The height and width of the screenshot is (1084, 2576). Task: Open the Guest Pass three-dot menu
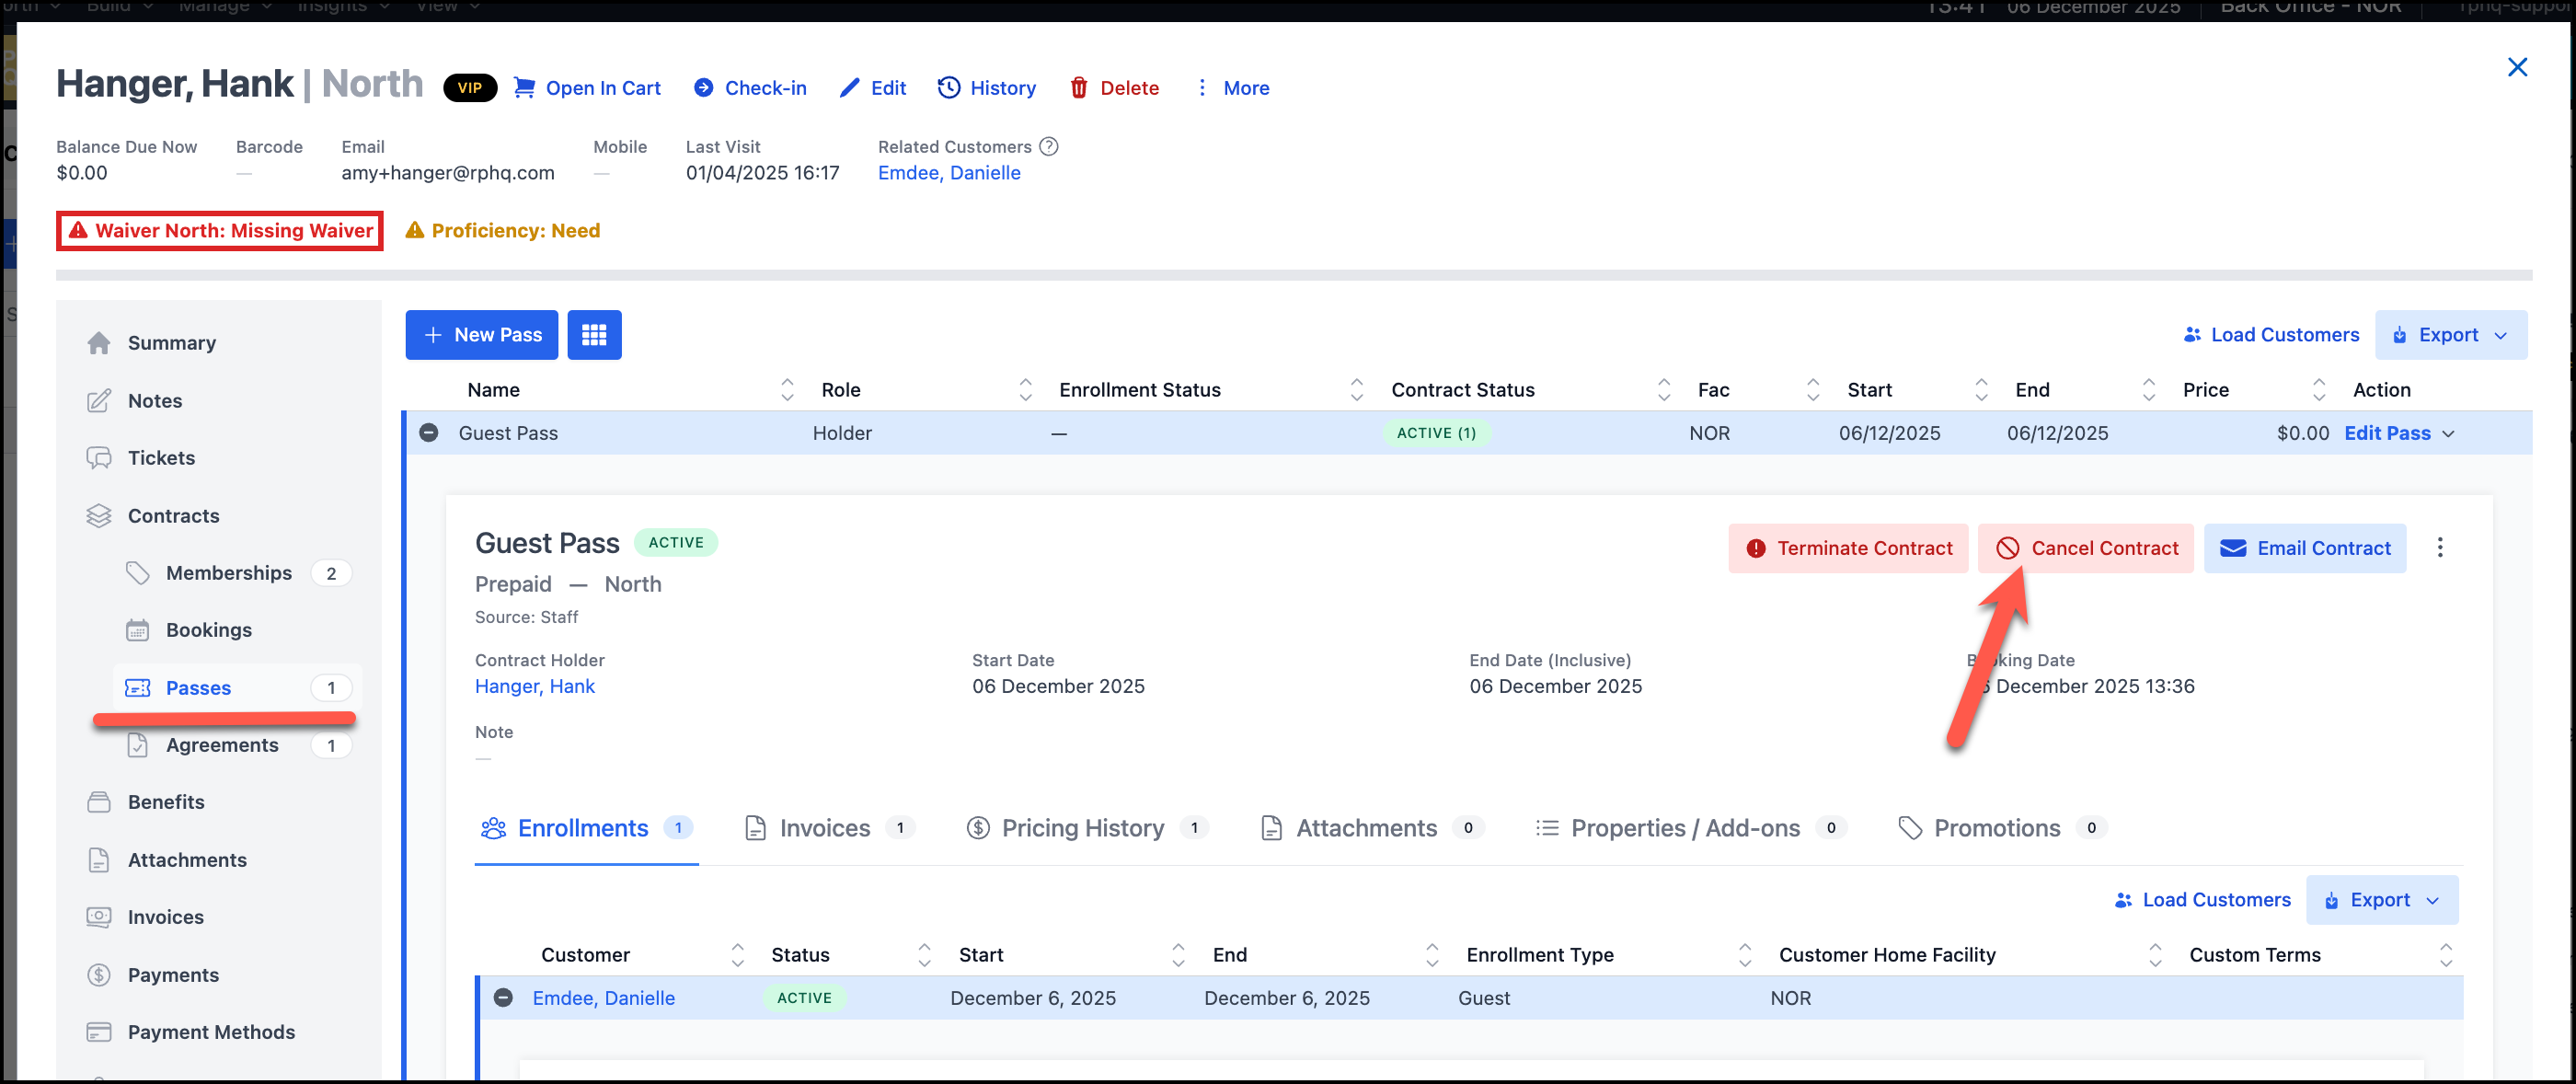click(x=2439, y=548)
